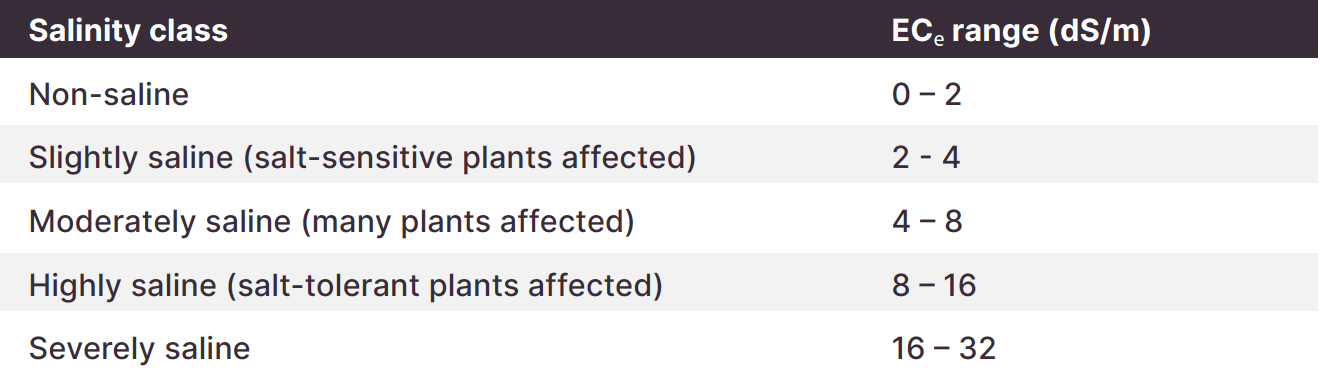Select the 16 – 32 range value
This screenshot has width=1320, height=386.
tap(944, 349)
